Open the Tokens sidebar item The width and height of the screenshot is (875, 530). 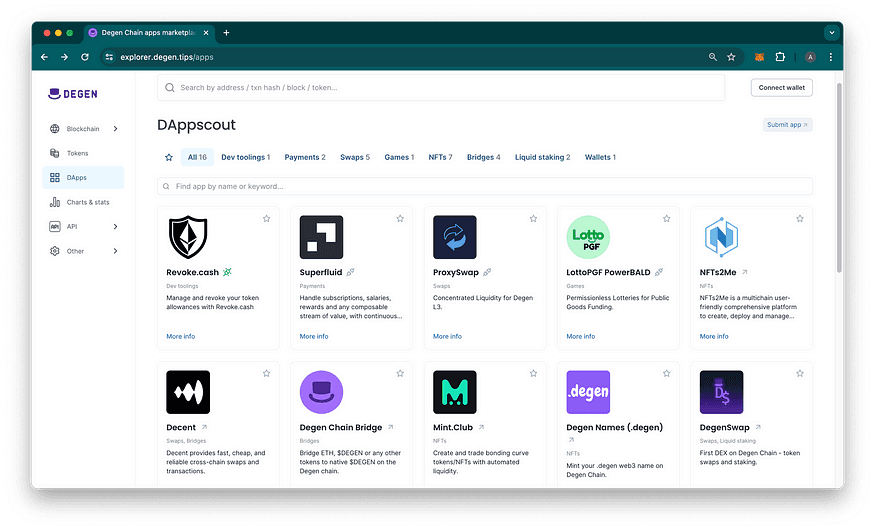click(83, 153)
